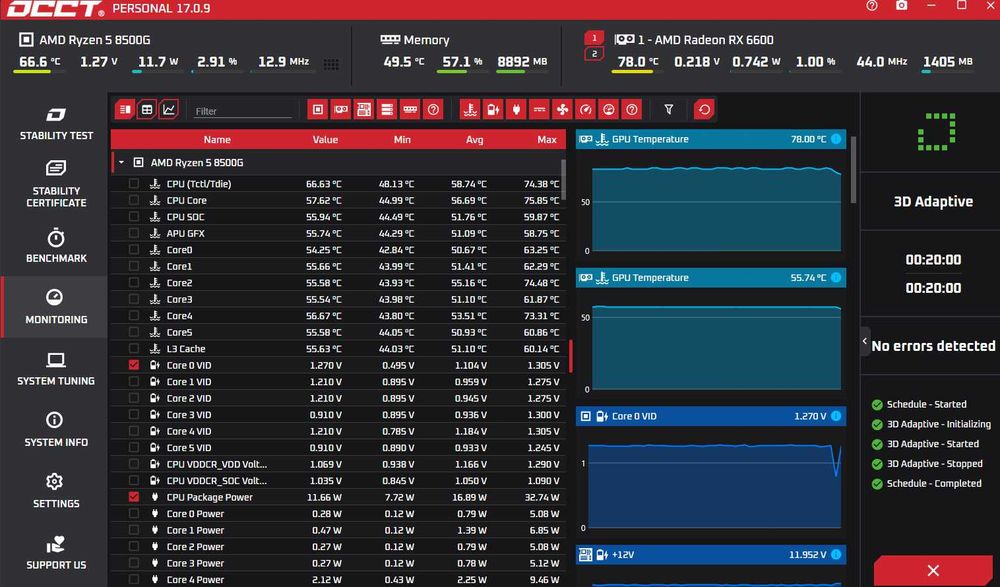Sort by the Avg column header
The height and width of the screenshot is (587, 1000).
coord(474,139)
